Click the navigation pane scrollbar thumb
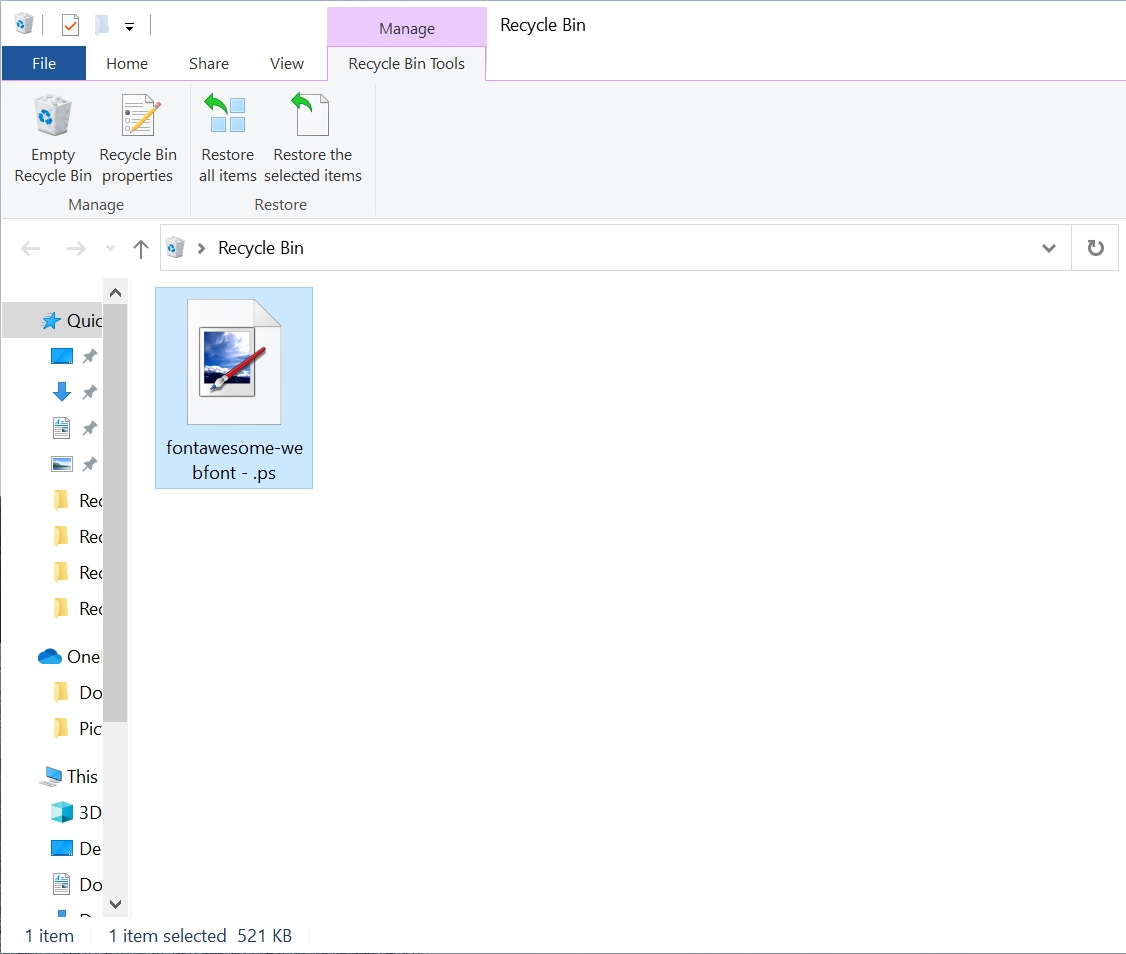 coord(116,512)
